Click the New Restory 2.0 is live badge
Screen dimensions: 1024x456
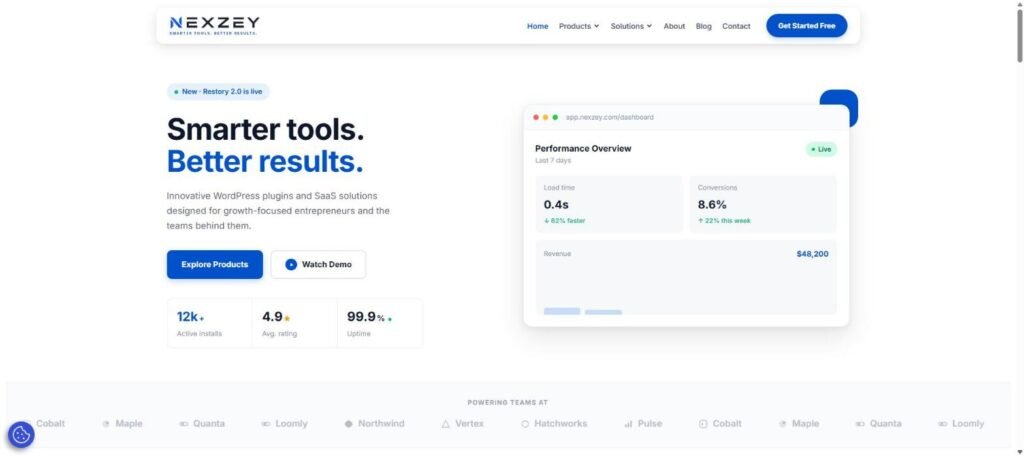tap(218, 91)
